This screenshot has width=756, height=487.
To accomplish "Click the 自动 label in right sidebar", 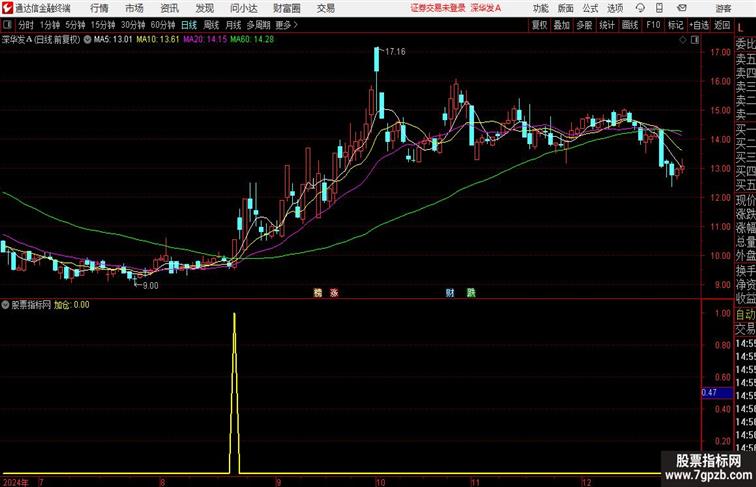I will pos(745,314).
